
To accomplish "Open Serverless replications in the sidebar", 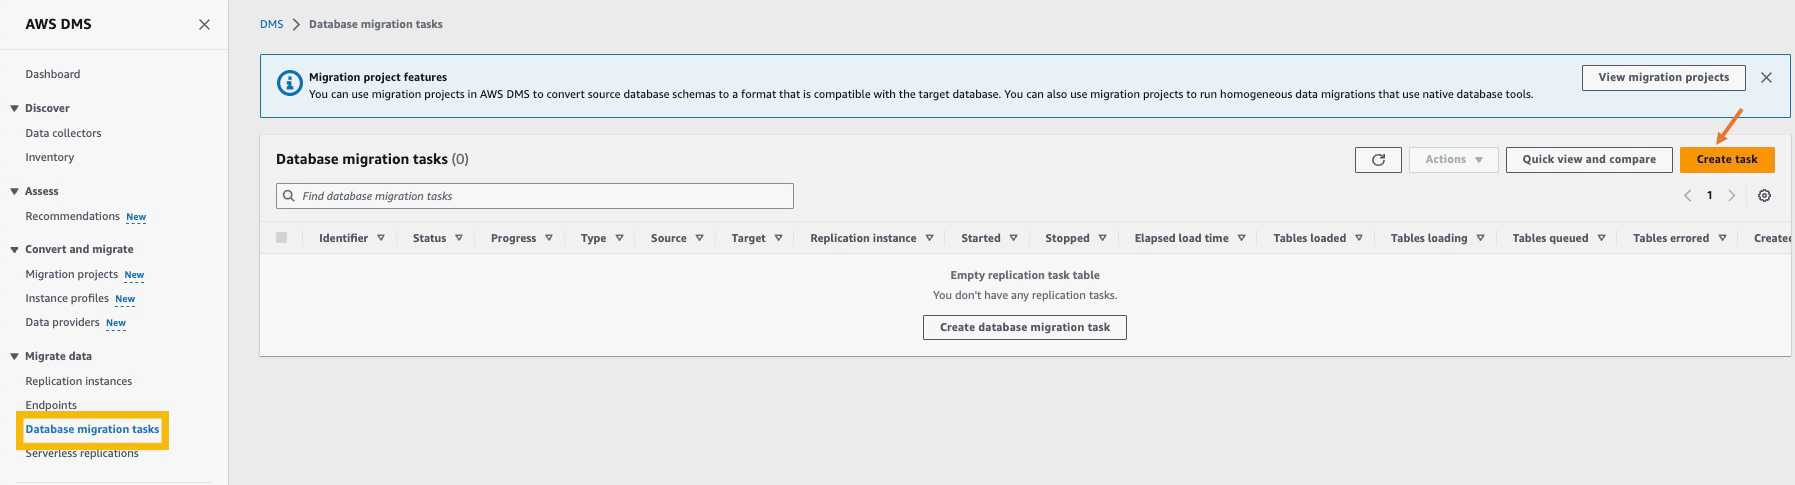I will (82, 453).
